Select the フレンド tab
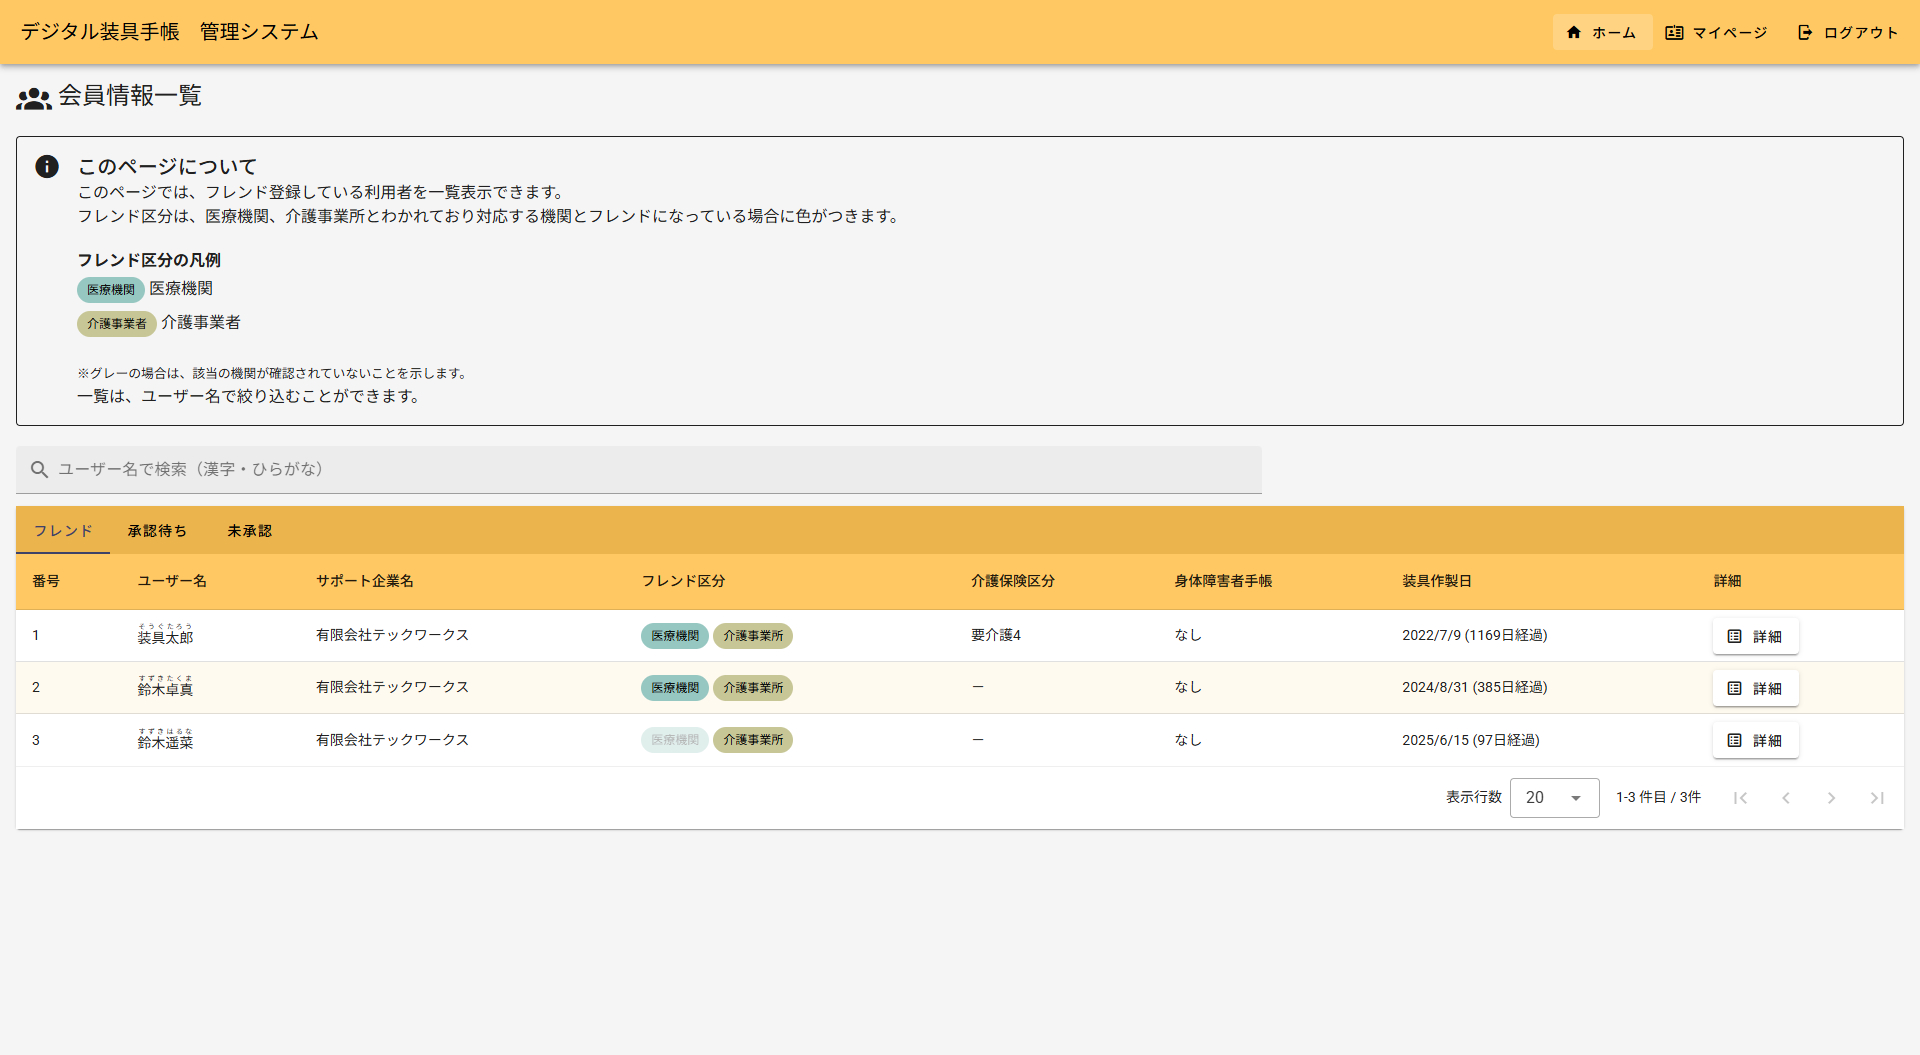The width and height of the screenshot is (1920, 1055). (x=63, y=531)
